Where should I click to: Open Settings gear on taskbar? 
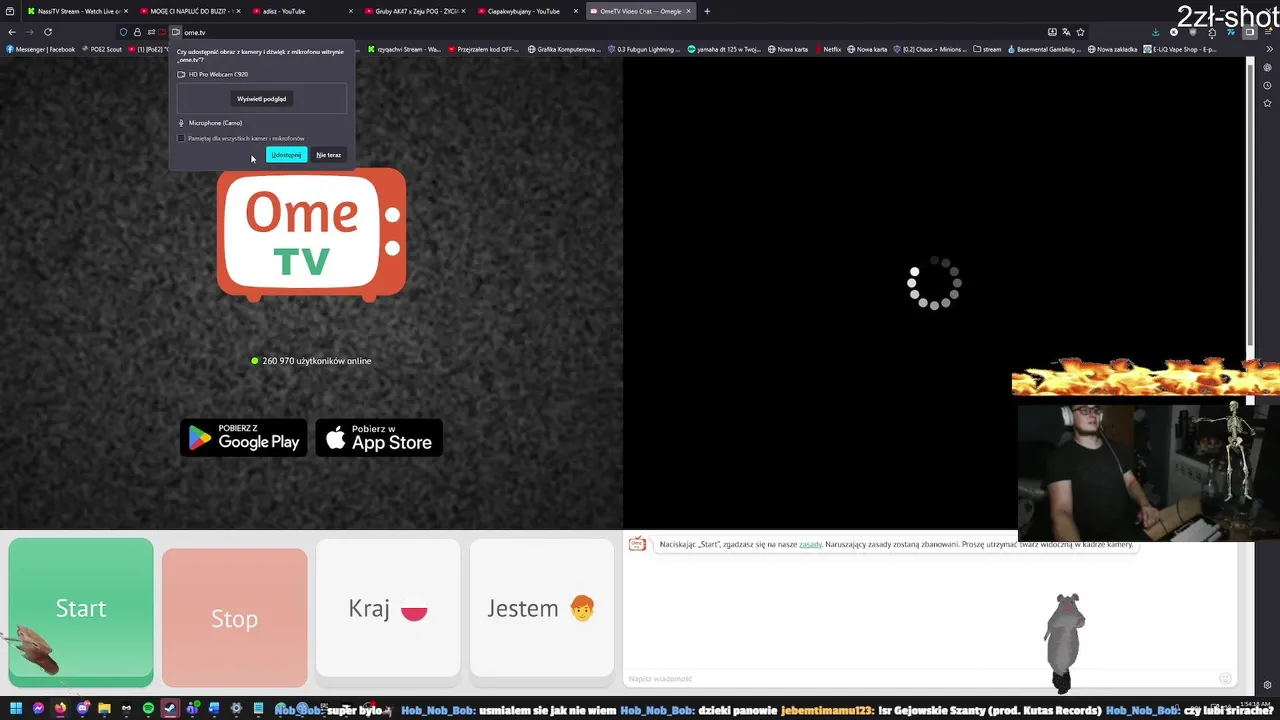236,708
